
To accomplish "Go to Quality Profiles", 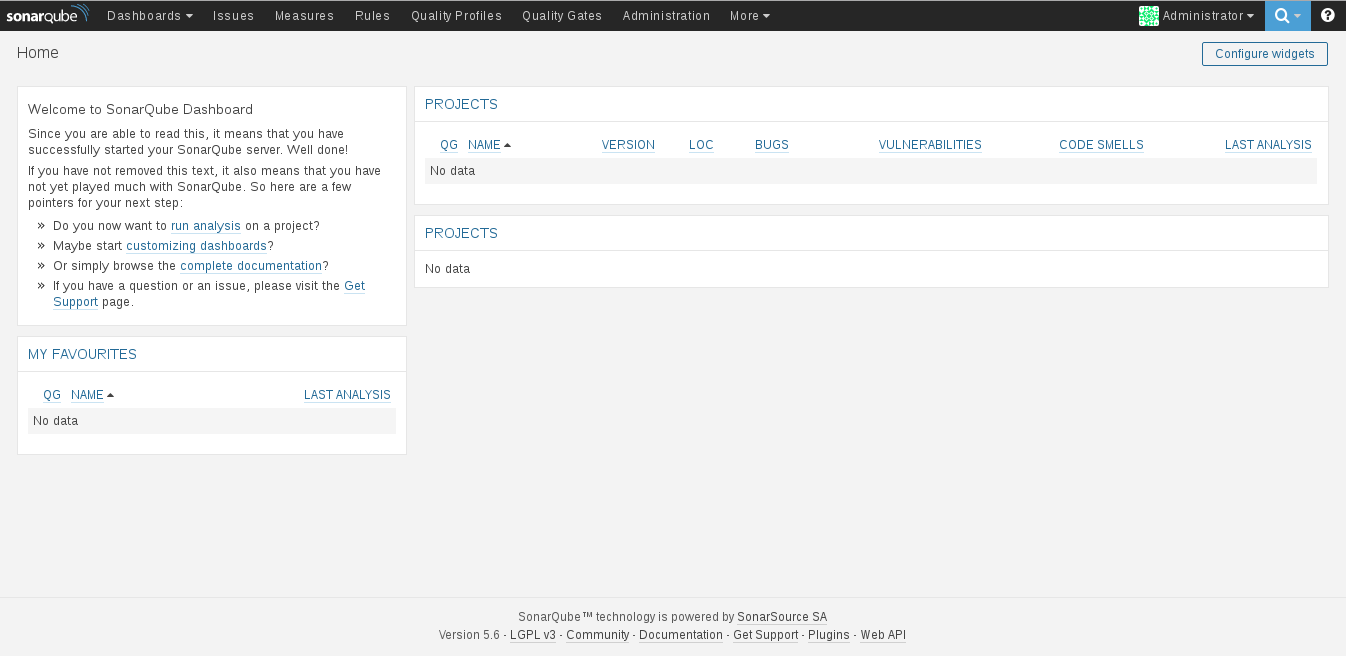I will pos(456,16).
